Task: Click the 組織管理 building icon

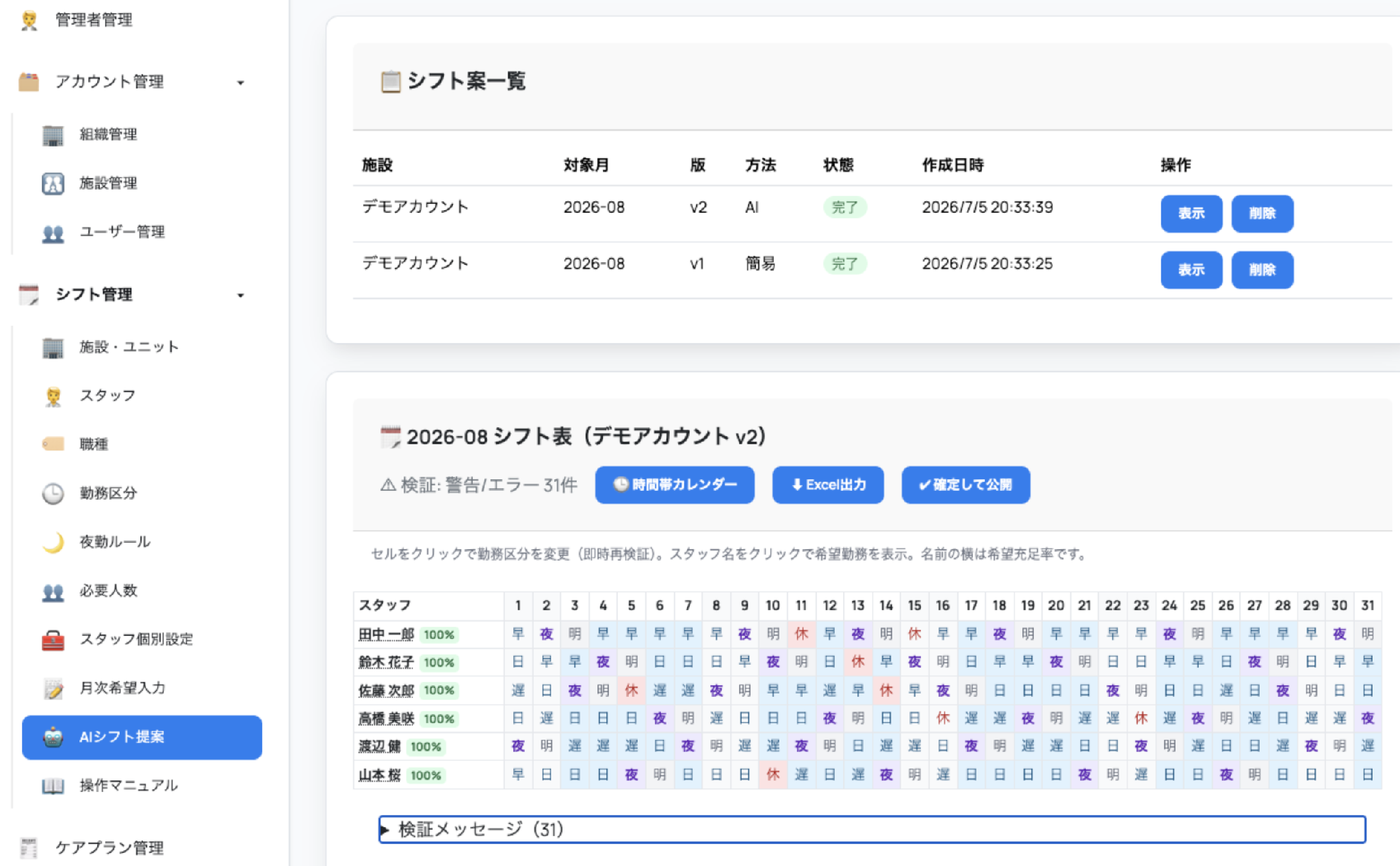Action: point(53,135)
